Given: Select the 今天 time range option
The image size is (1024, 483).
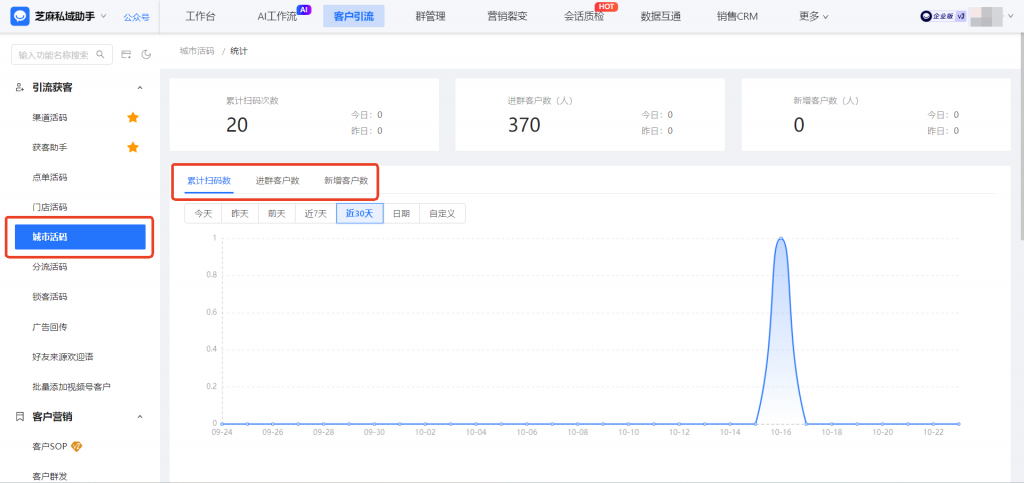Looking at the screenshot, I should point(203,213).
